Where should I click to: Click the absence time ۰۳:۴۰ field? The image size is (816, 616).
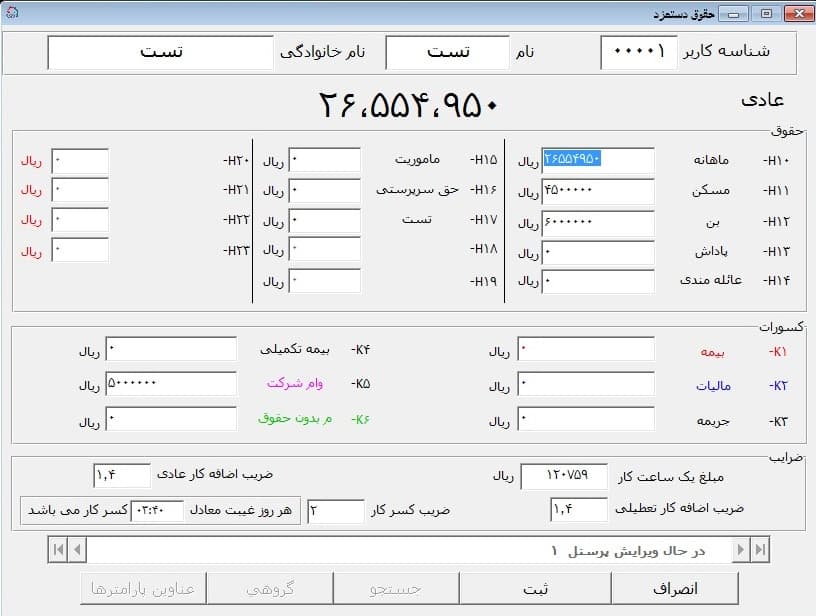coord(157,511)
